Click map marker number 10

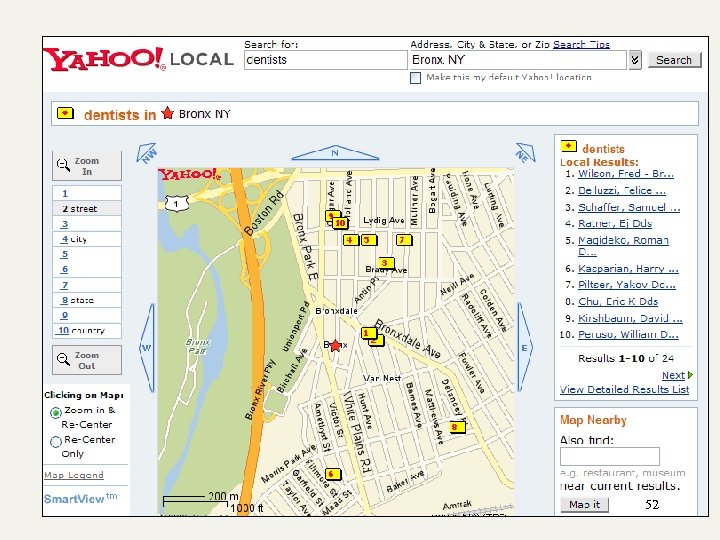coord(340,223)
